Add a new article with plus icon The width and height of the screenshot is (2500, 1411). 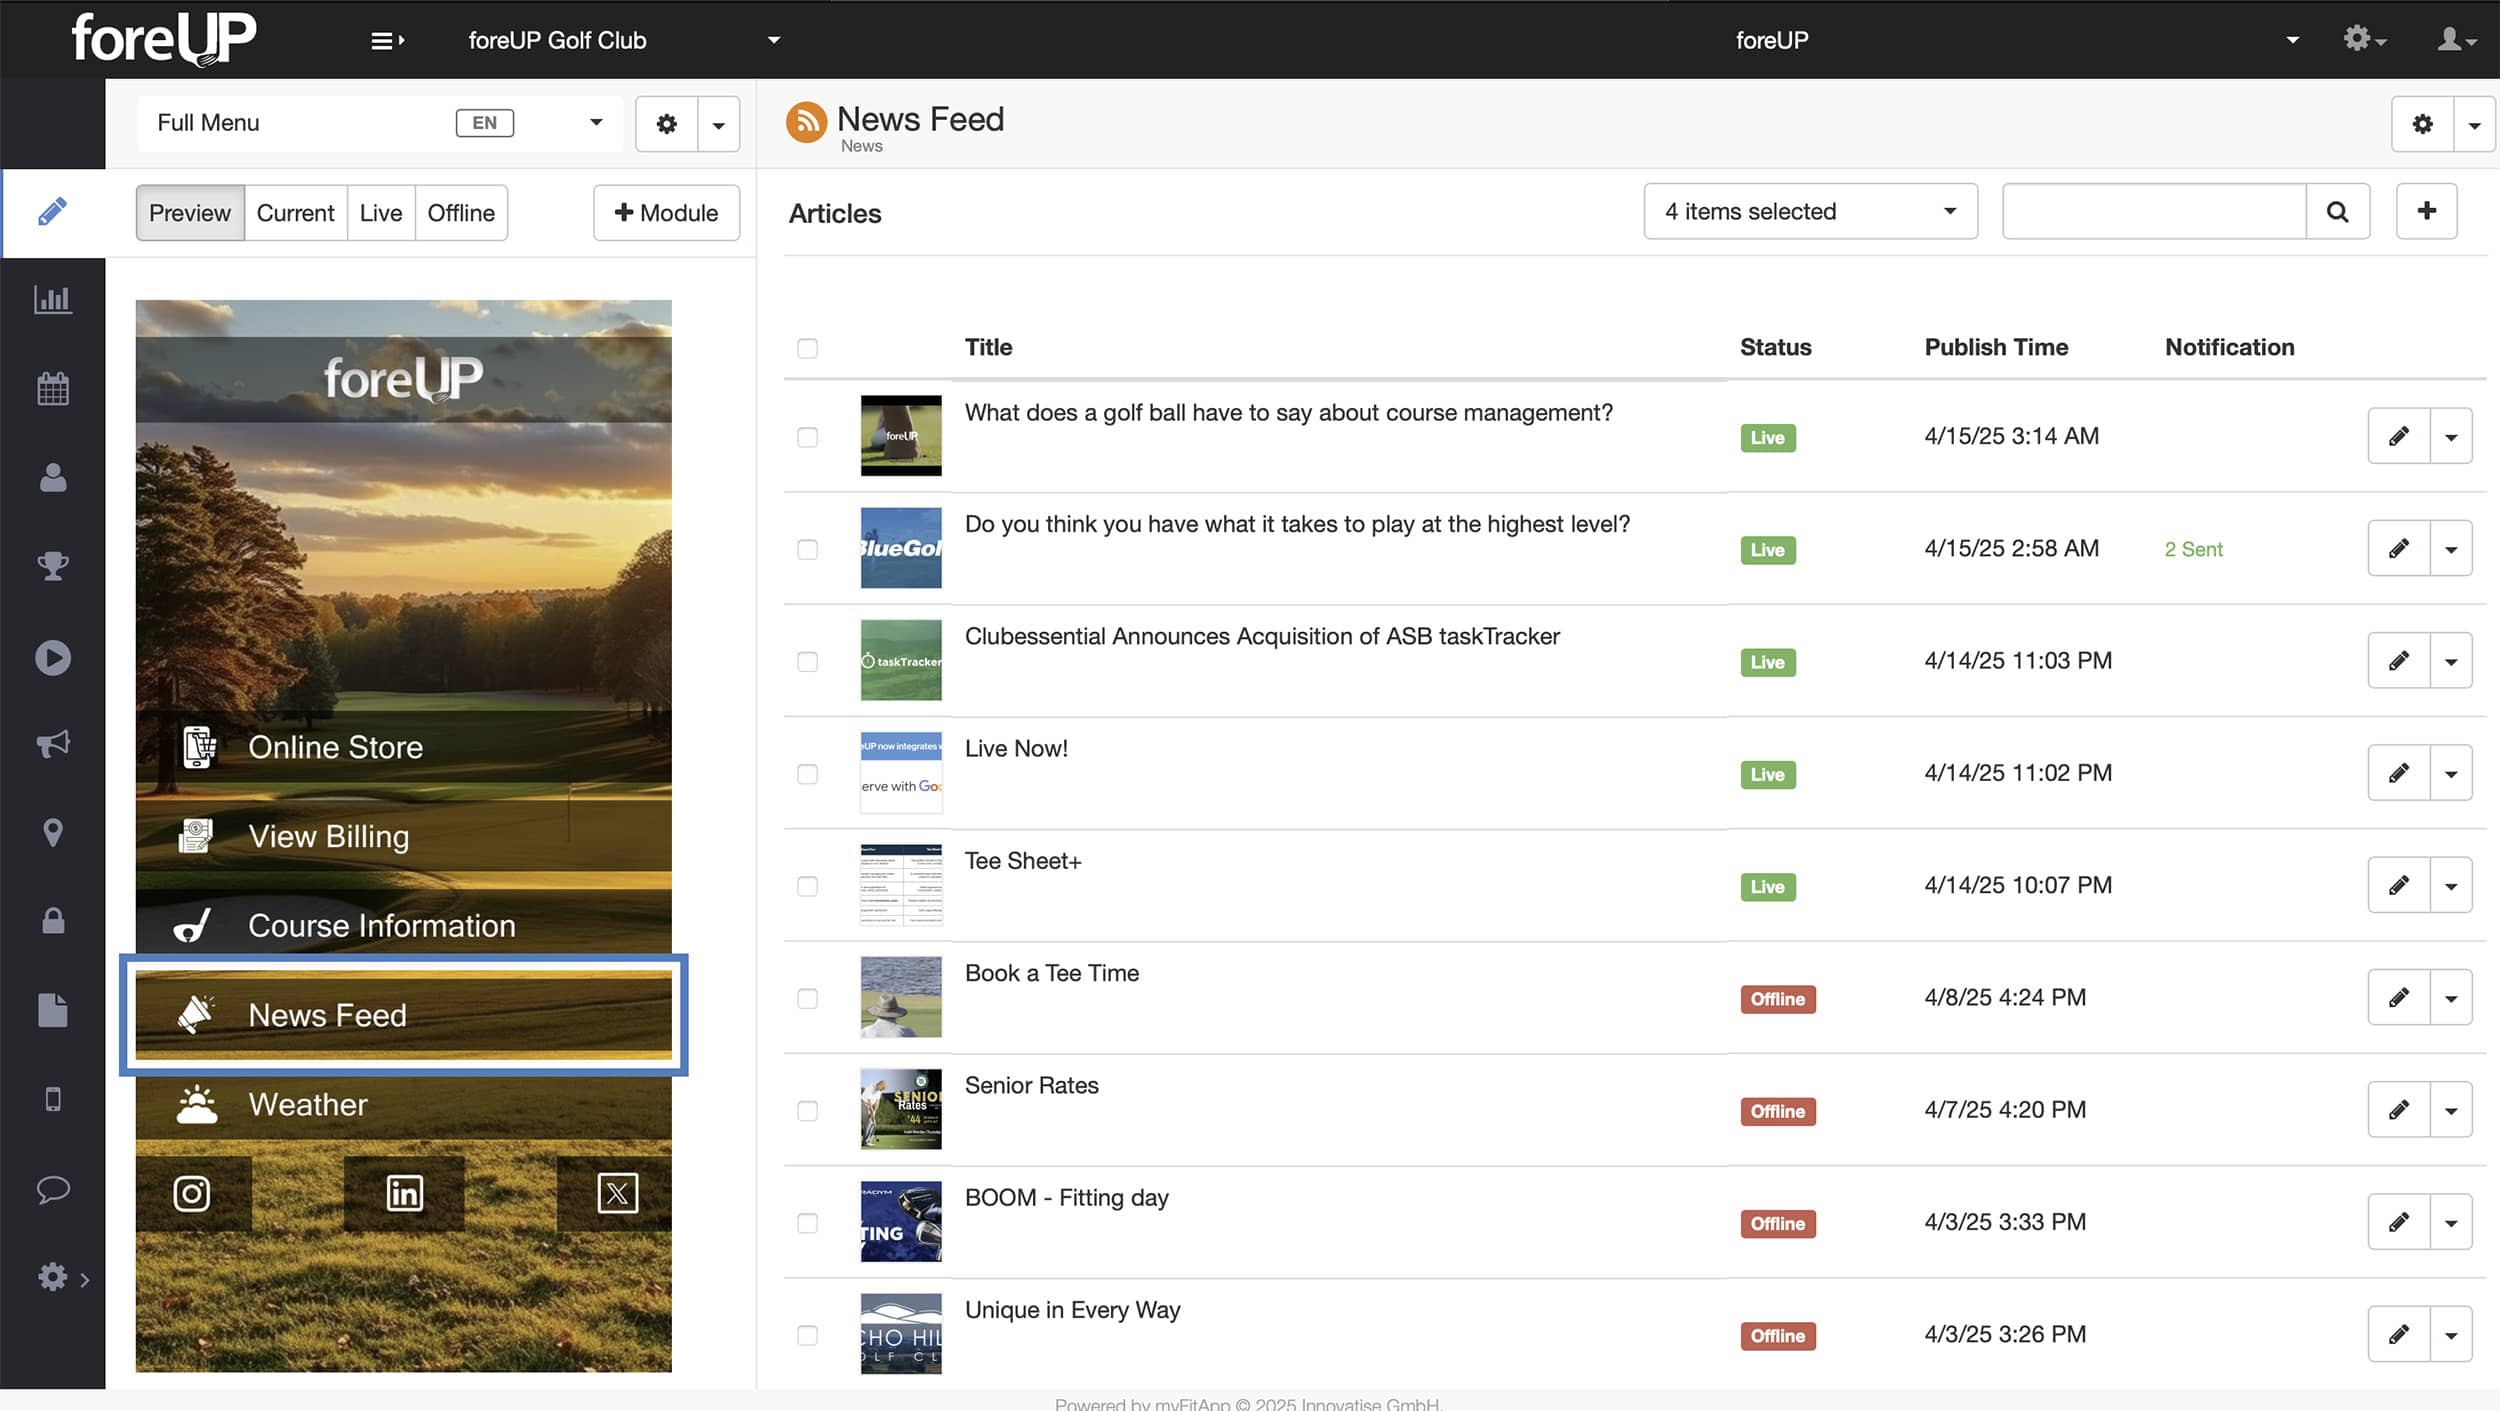2426,211
